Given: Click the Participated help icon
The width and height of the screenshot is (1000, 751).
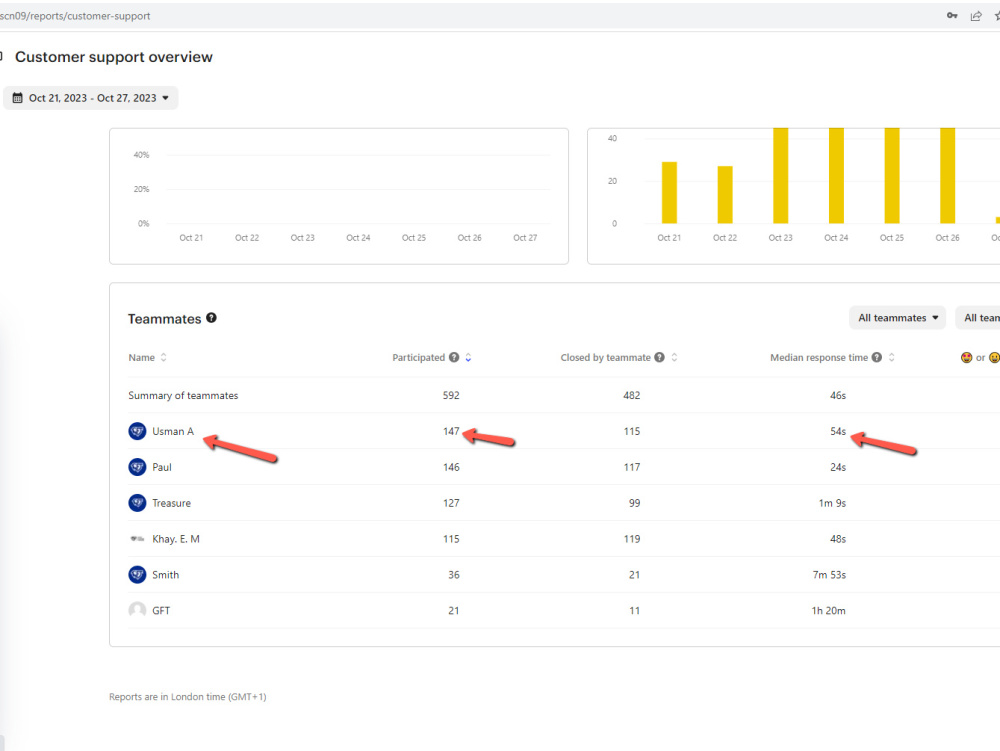Looking at the screenshot, I should 454,357.
